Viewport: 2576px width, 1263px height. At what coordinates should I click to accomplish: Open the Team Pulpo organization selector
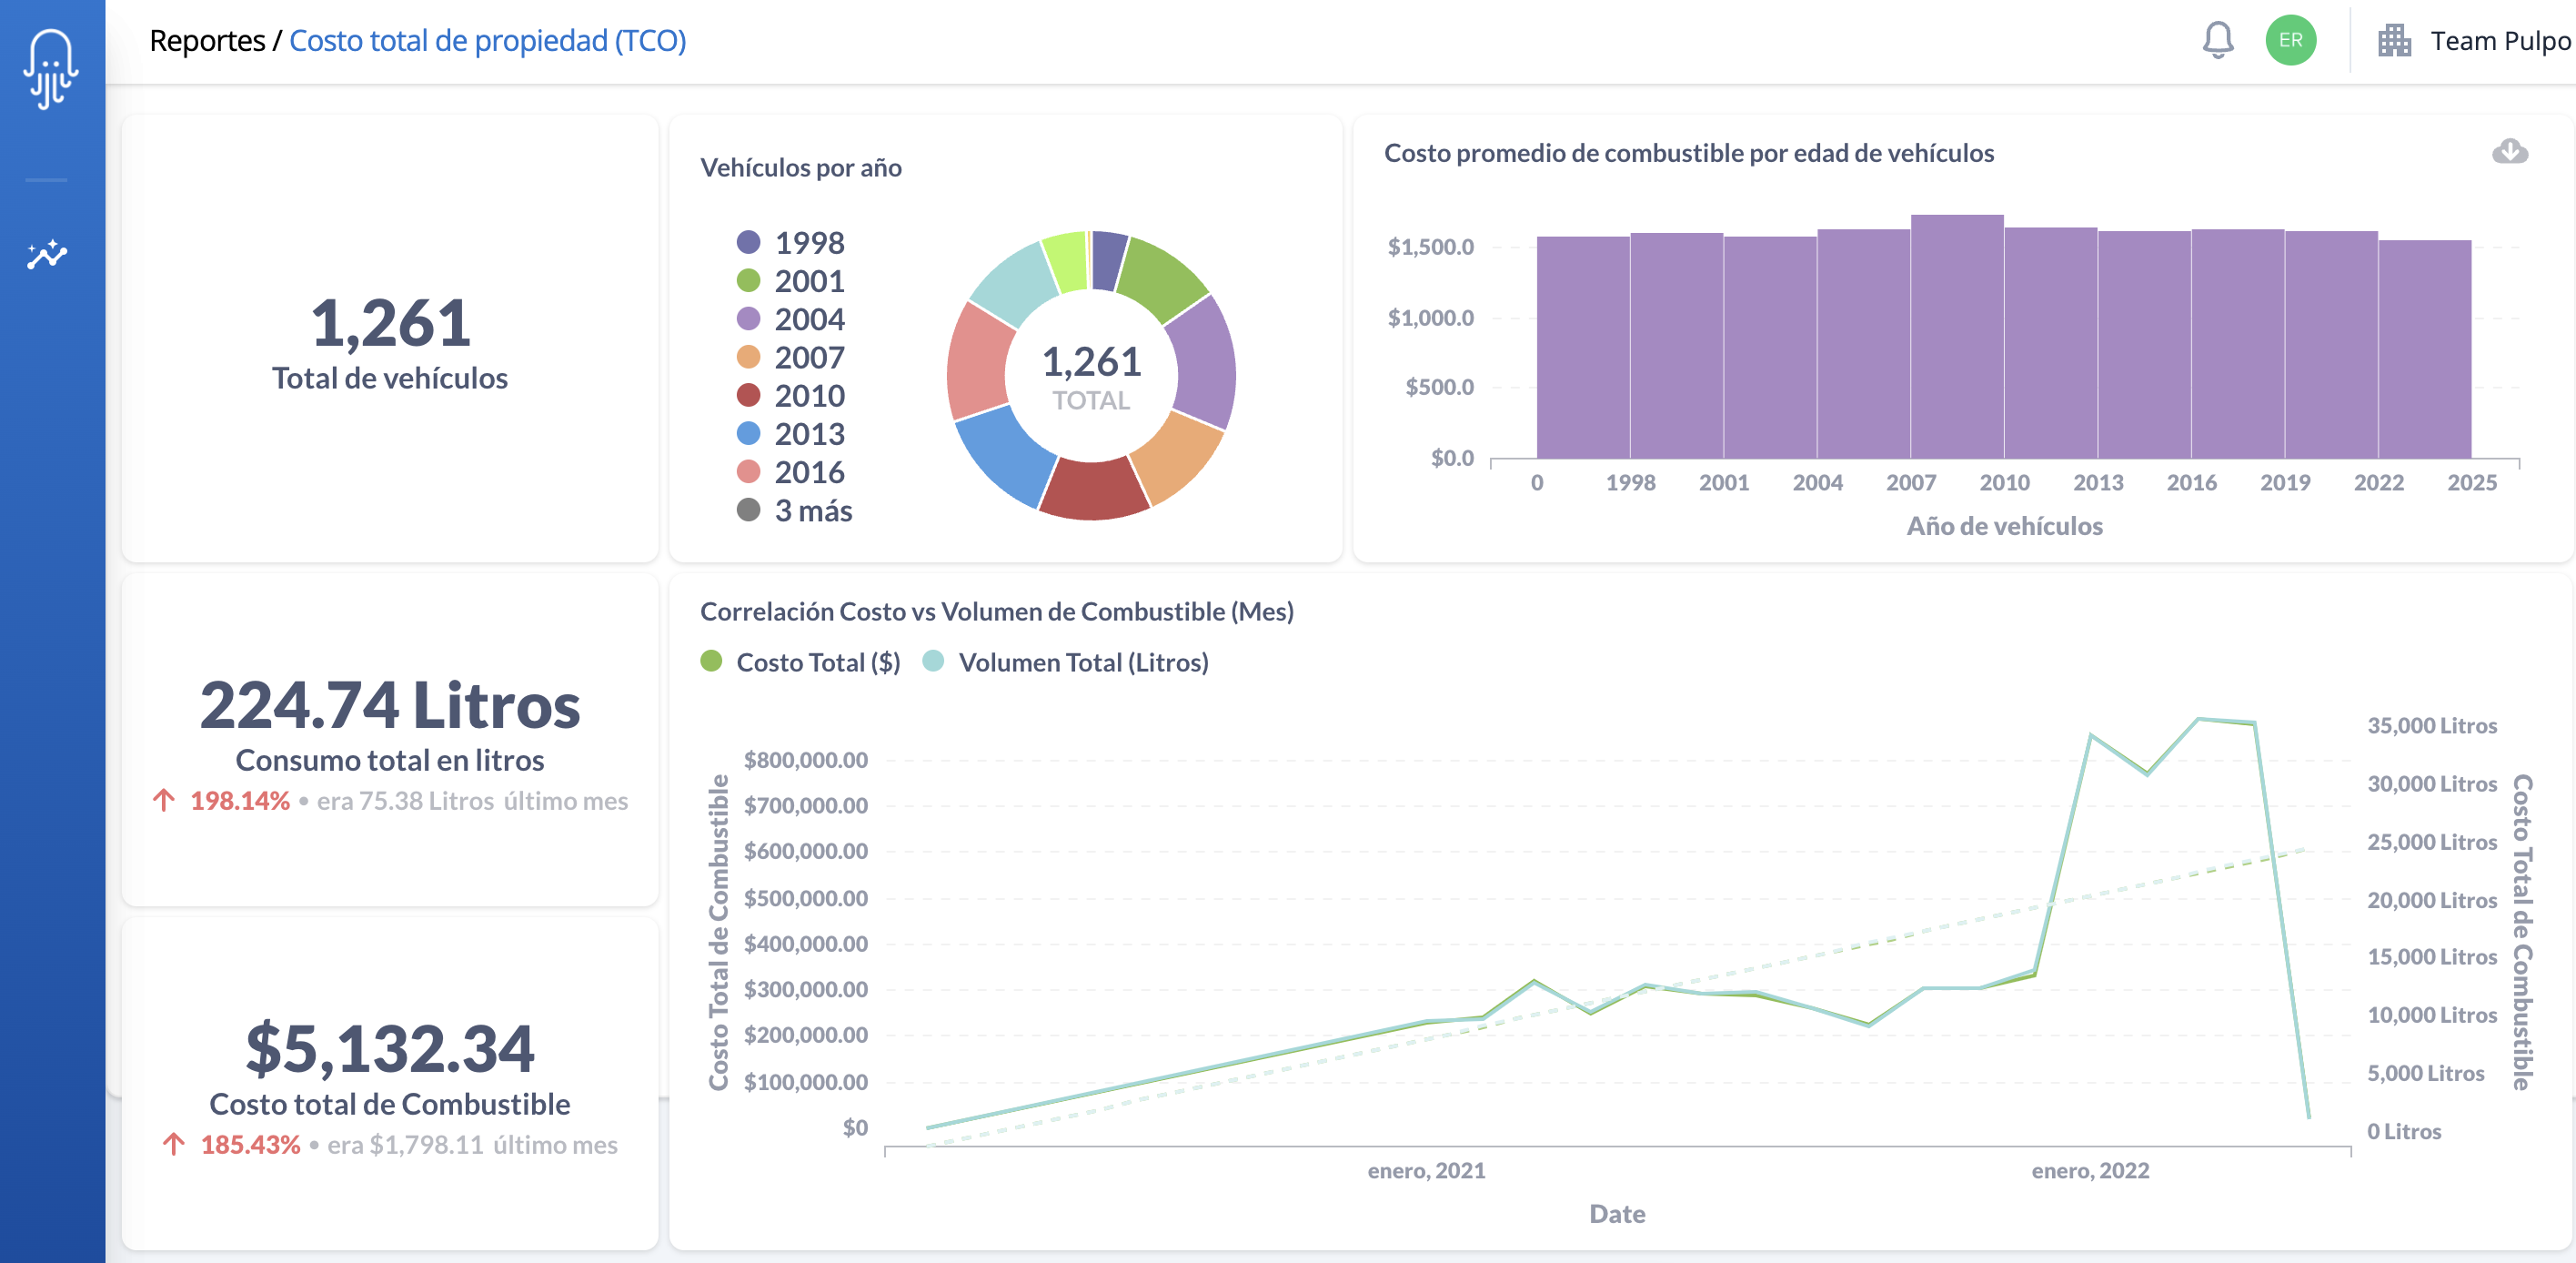[2499, 41]
